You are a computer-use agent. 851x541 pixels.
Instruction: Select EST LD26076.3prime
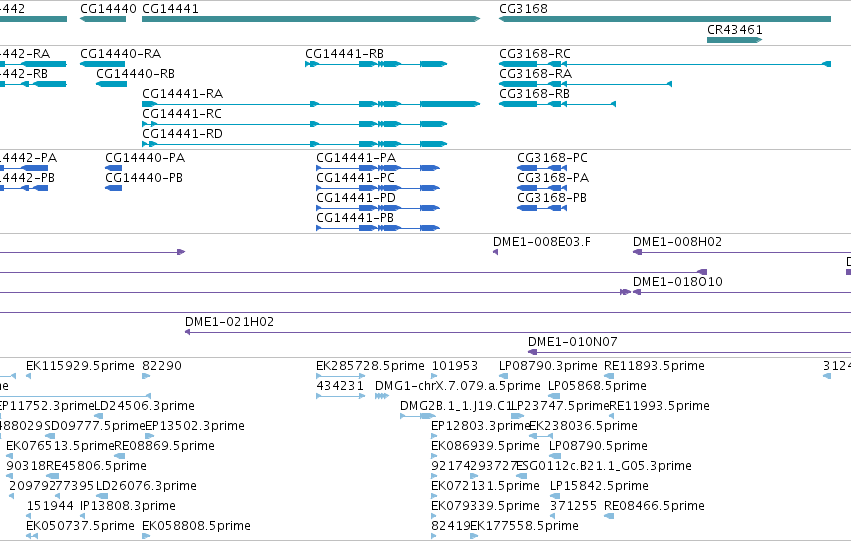pos(102,496)
